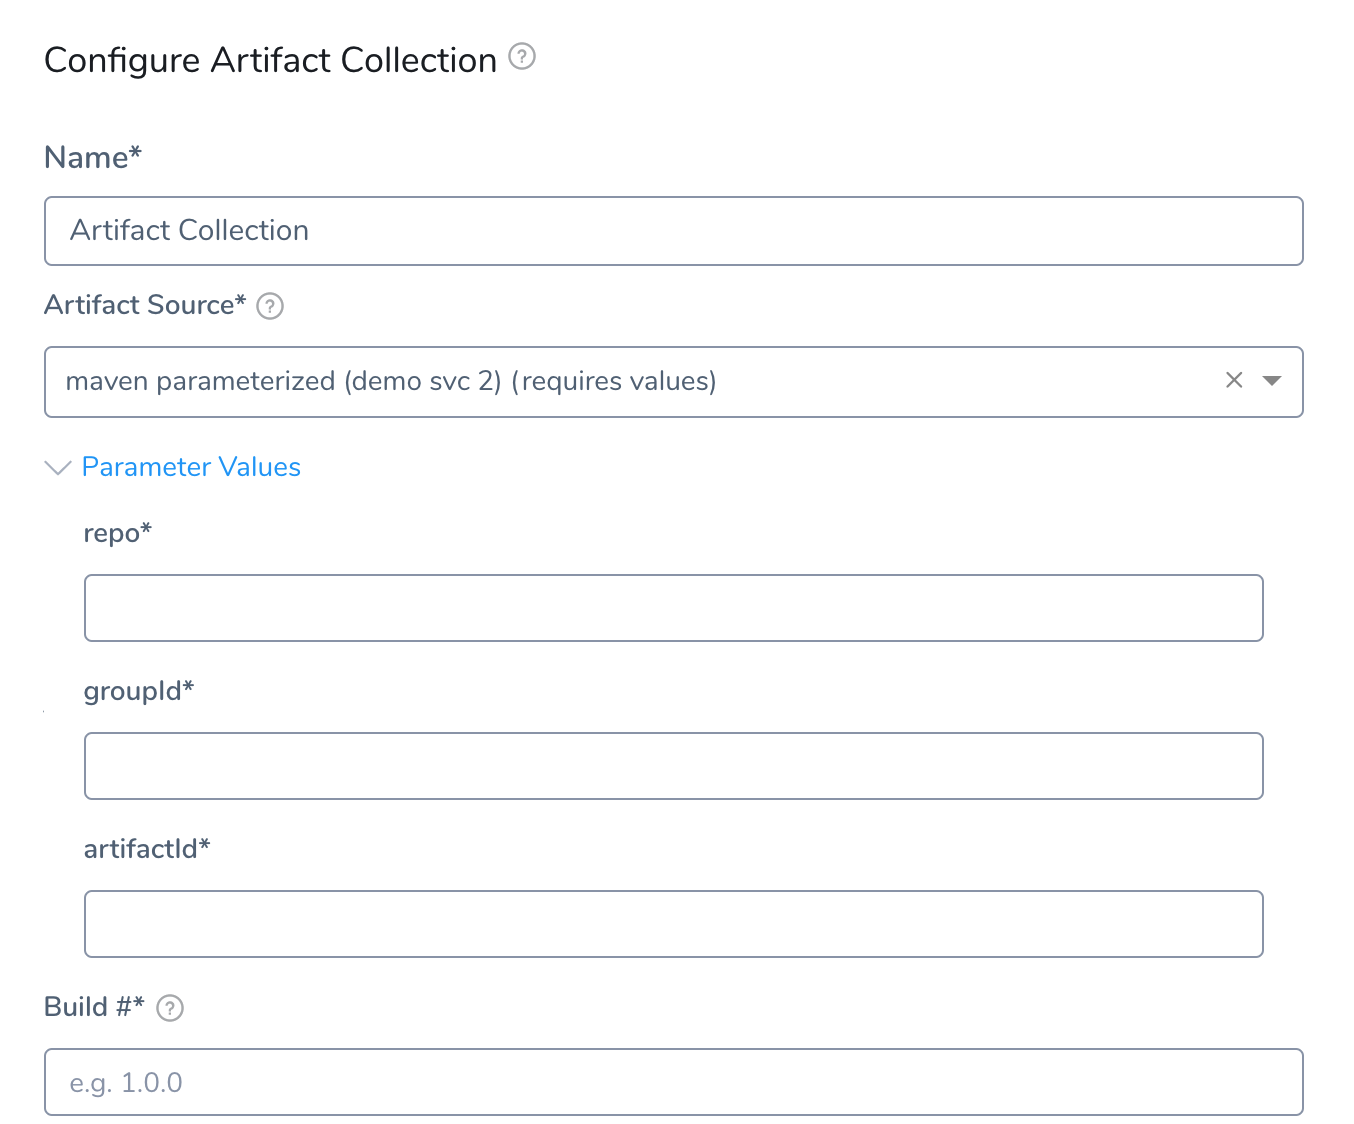
Task: Select the maven parameterized artifact source field
Action: click(x=673, y=381)
